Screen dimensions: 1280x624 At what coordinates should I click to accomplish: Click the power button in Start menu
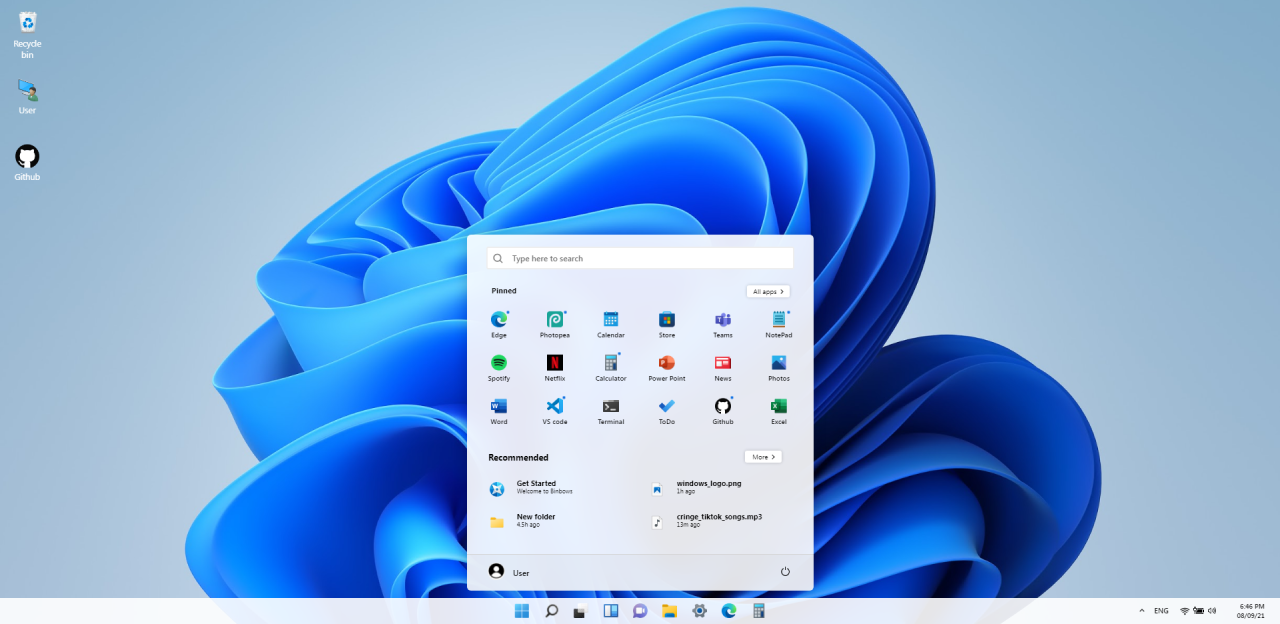pos(785,572)
